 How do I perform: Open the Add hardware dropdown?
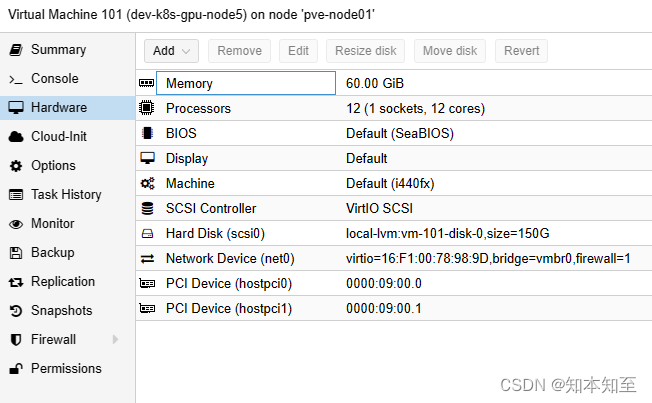tap(172, 51)
